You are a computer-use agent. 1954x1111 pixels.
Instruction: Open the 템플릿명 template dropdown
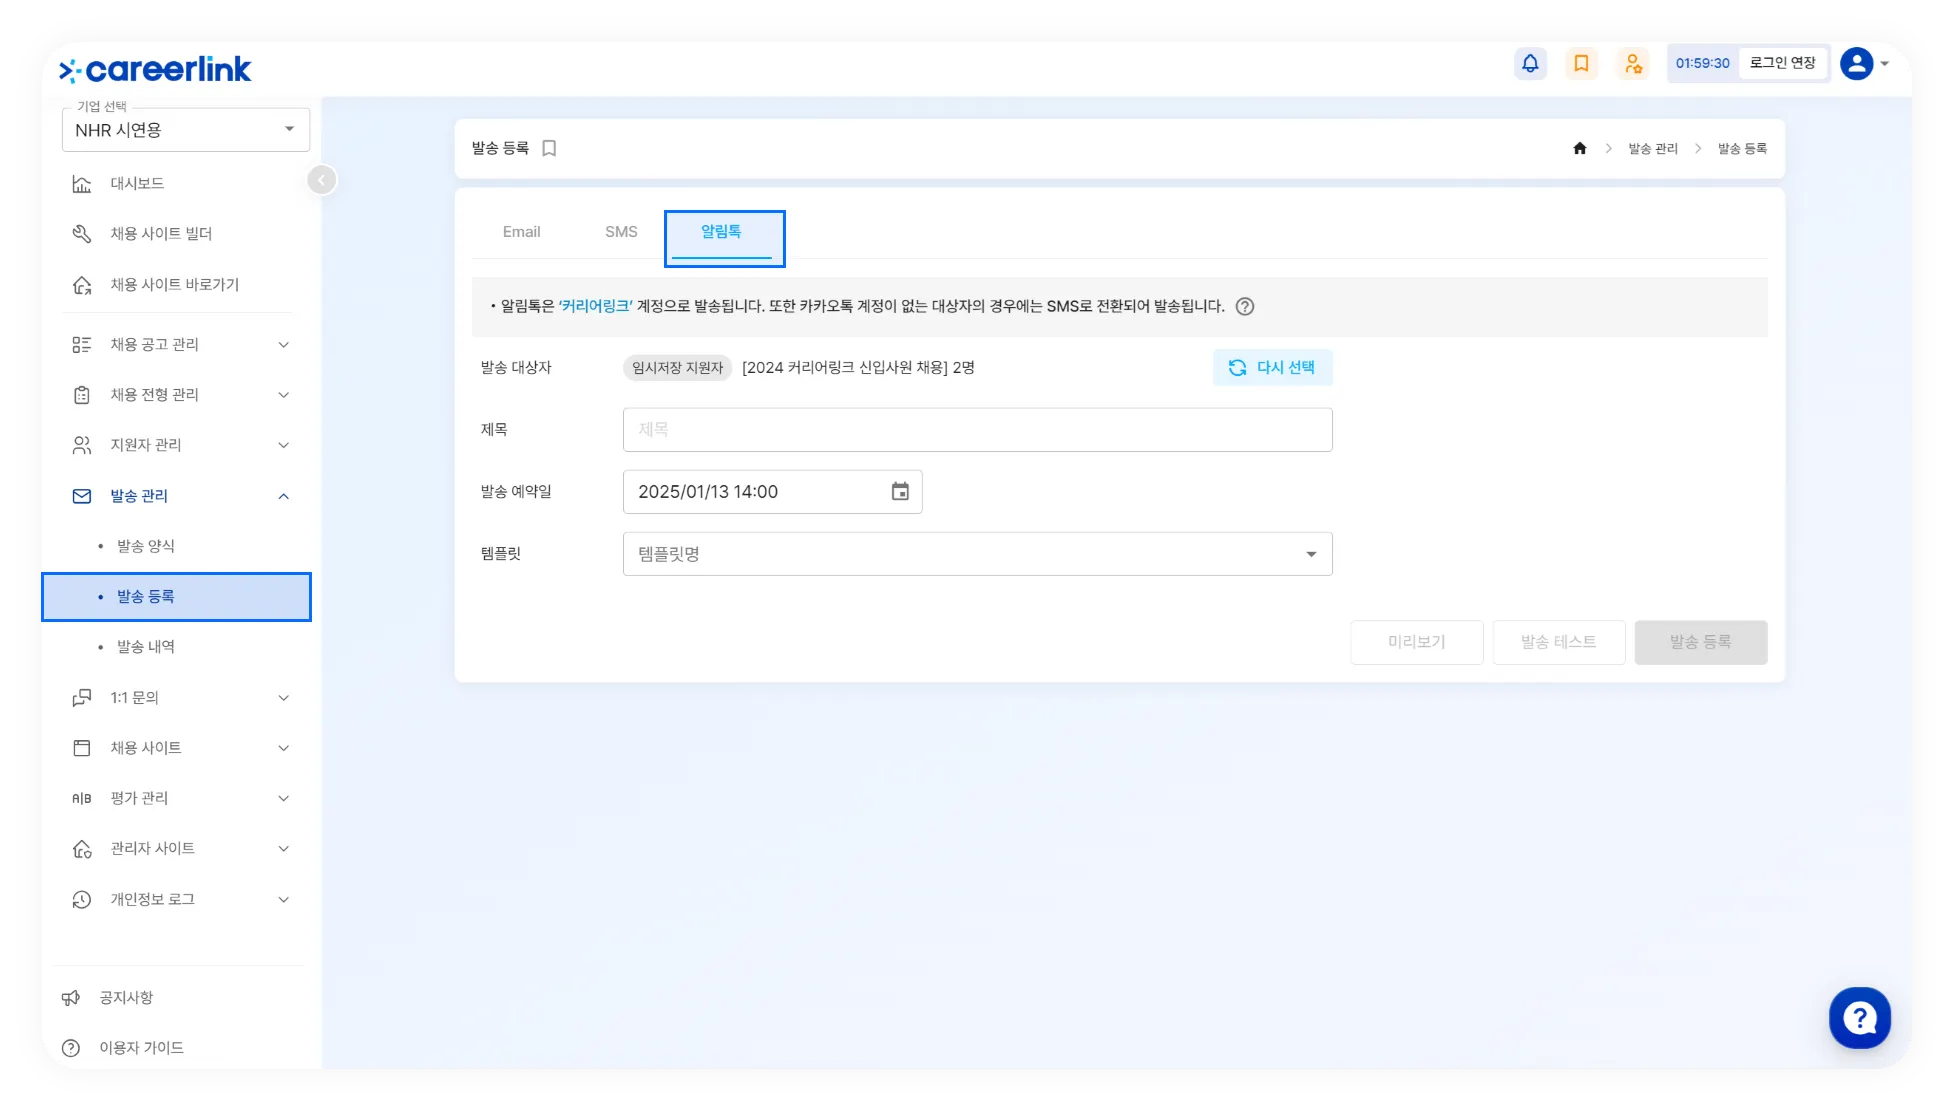tap(977, 553)
